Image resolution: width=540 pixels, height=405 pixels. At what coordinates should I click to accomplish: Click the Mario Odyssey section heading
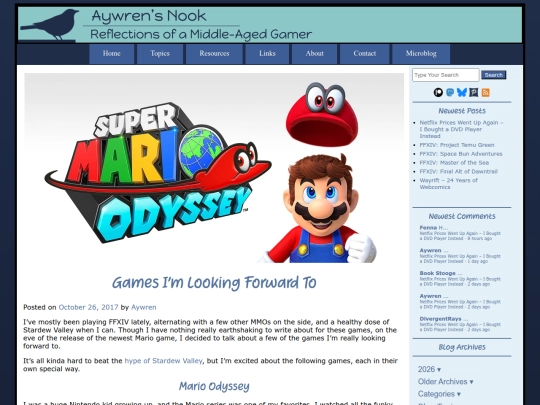[214, 386]
